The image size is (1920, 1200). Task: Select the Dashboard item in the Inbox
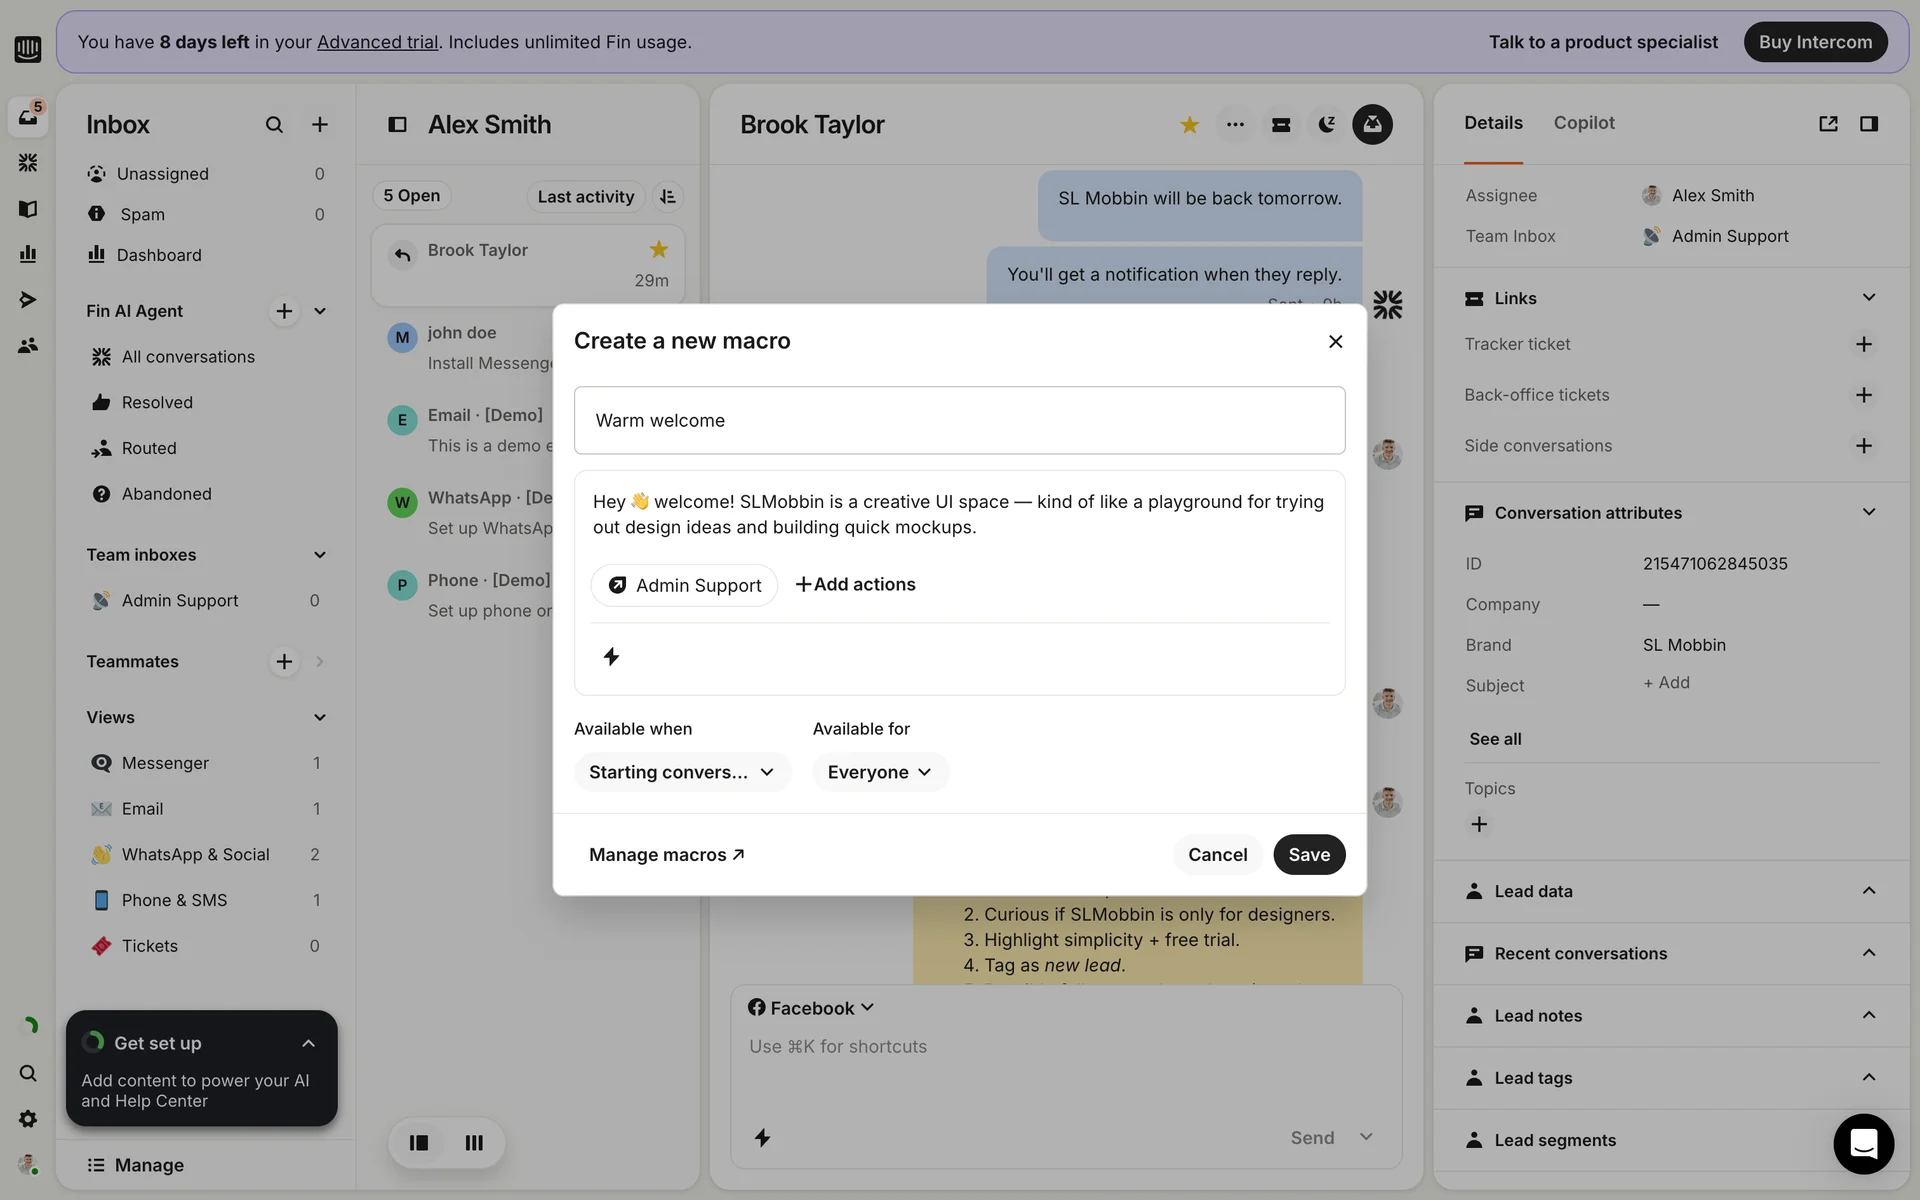click(x=158, y=255)
